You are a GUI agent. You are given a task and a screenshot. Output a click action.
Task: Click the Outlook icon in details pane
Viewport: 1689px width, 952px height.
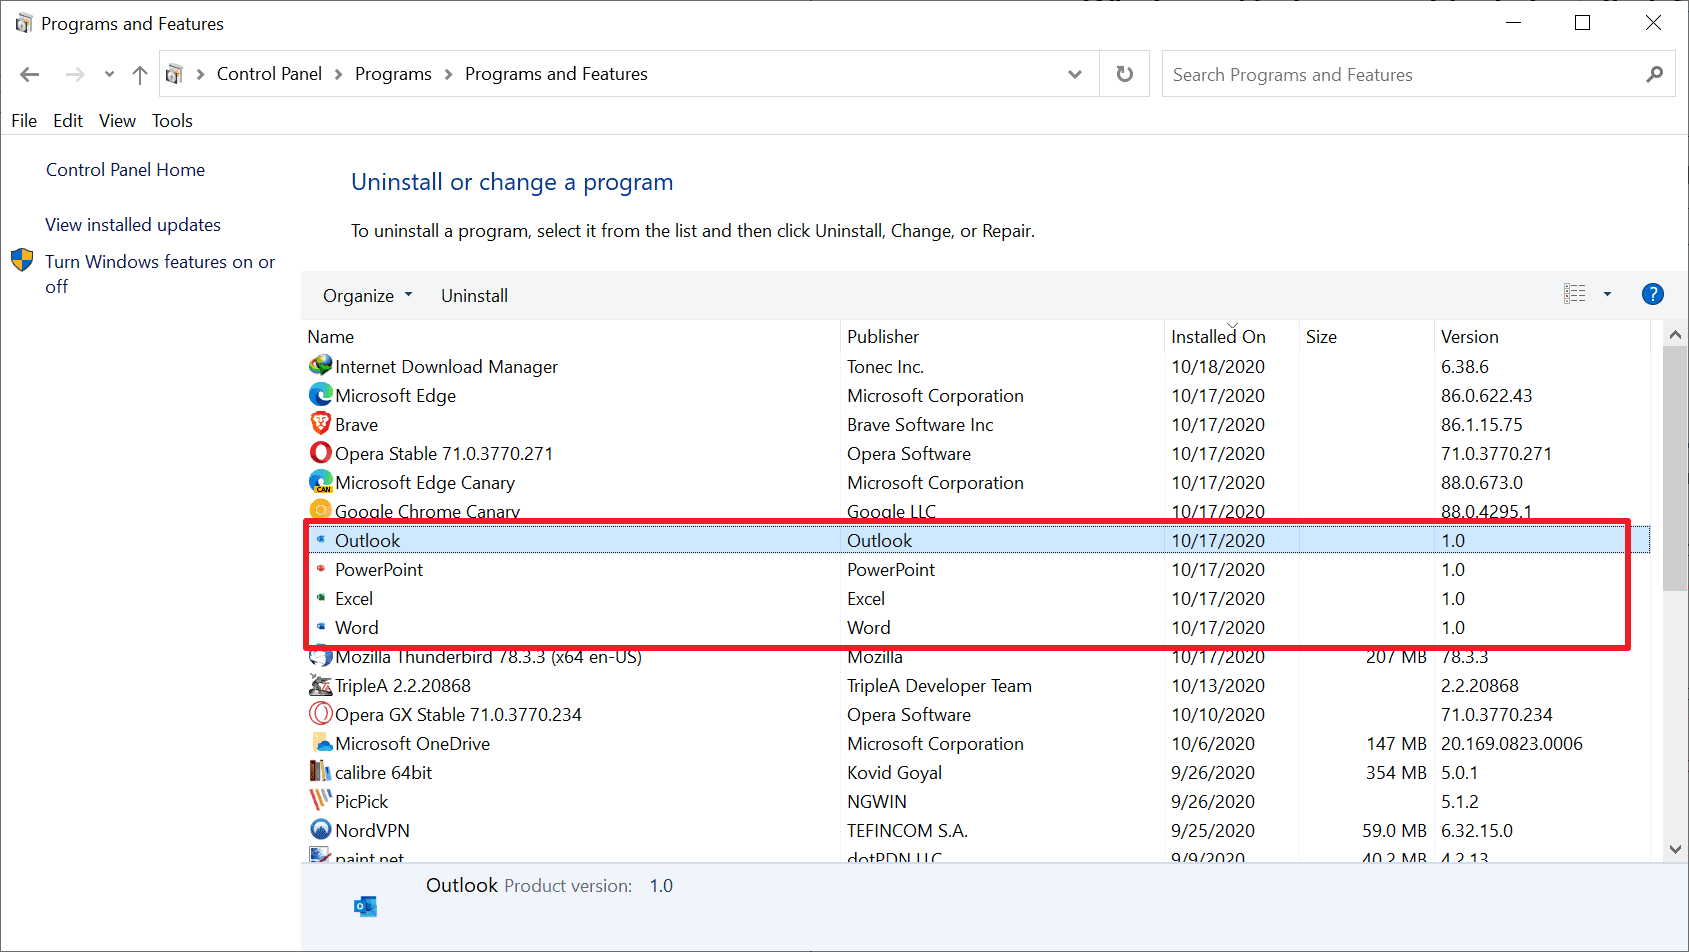366,906
